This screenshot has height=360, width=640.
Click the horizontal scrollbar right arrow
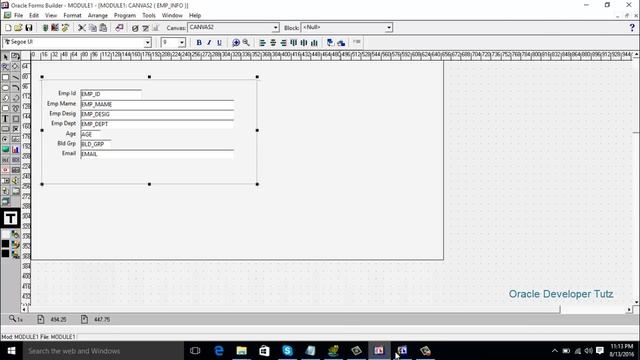[x=629, y=309]
